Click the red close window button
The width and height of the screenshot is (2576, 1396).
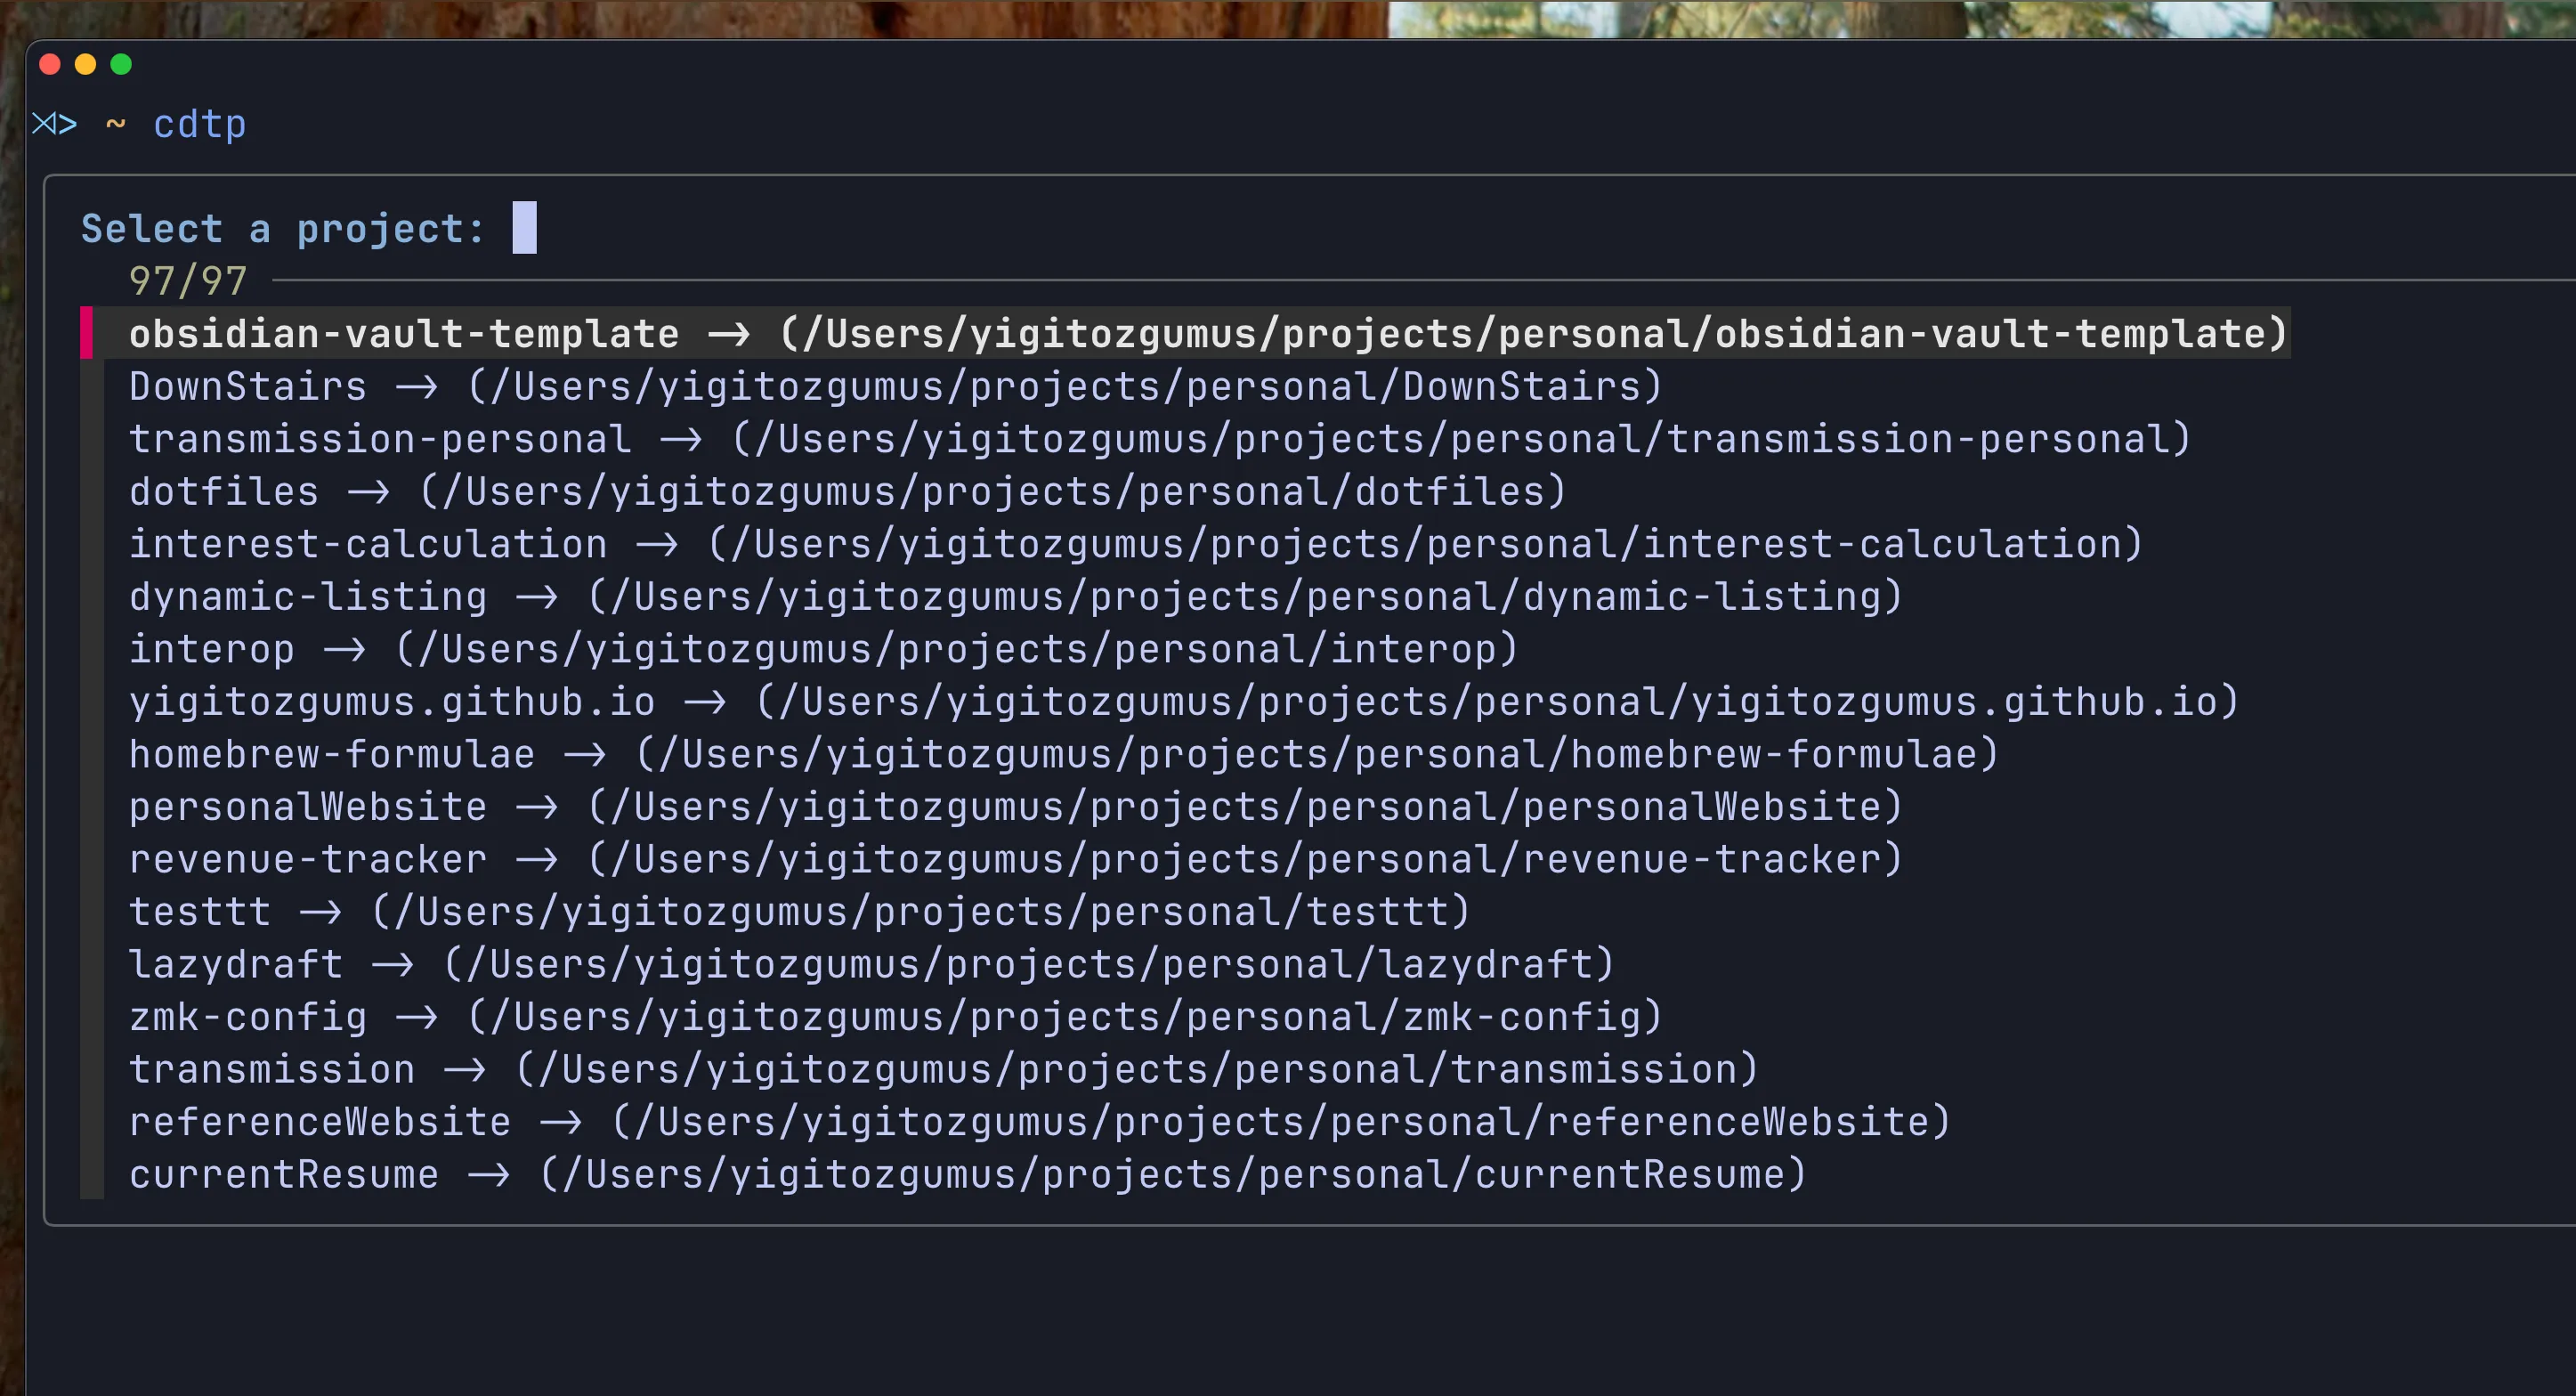[50, 65]
